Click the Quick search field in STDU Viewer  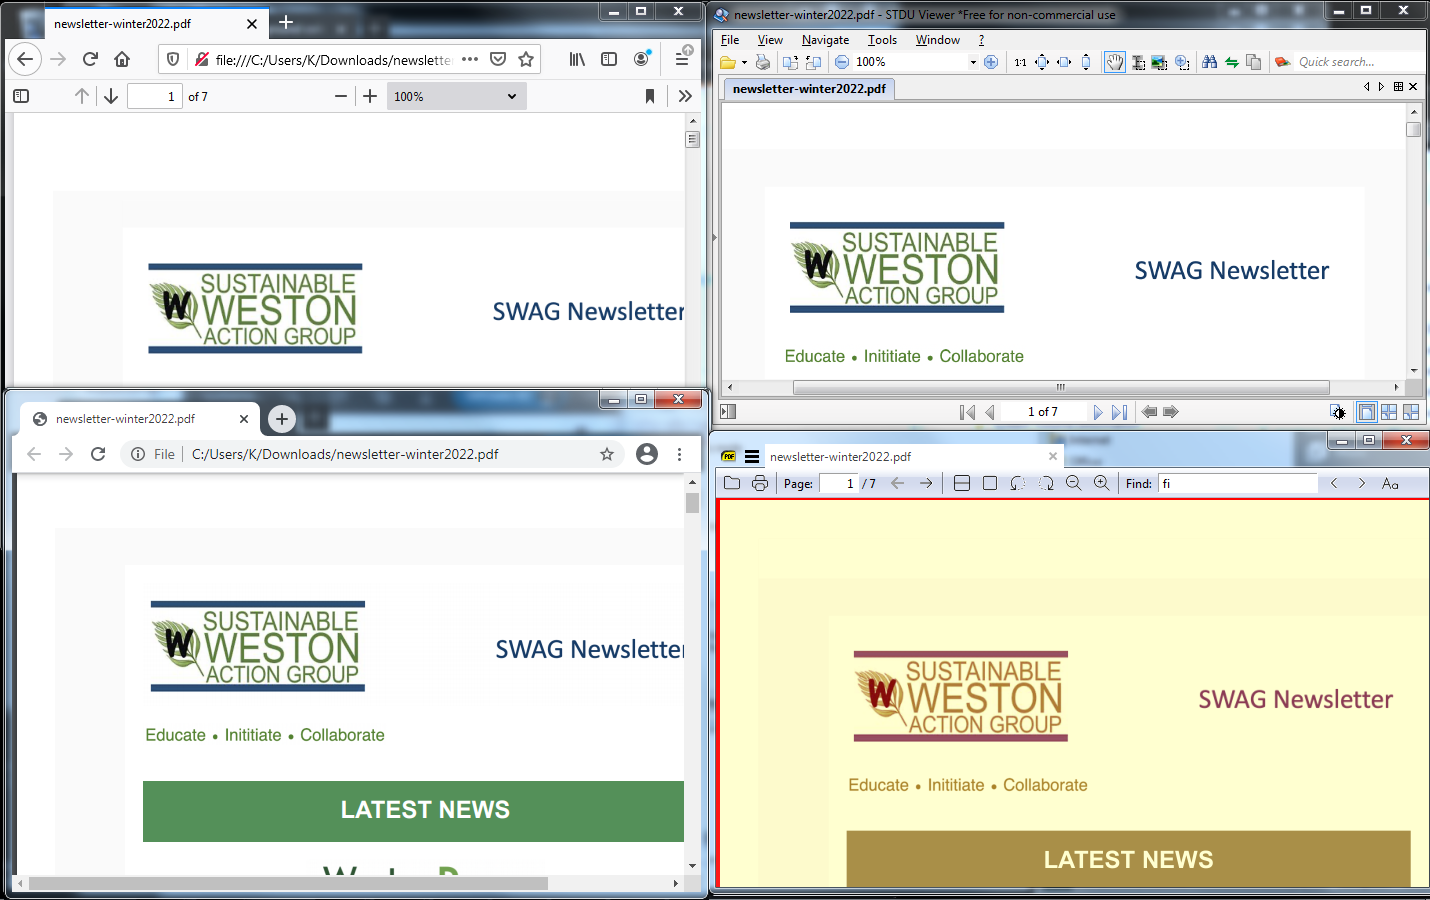tap(1358, 62)
